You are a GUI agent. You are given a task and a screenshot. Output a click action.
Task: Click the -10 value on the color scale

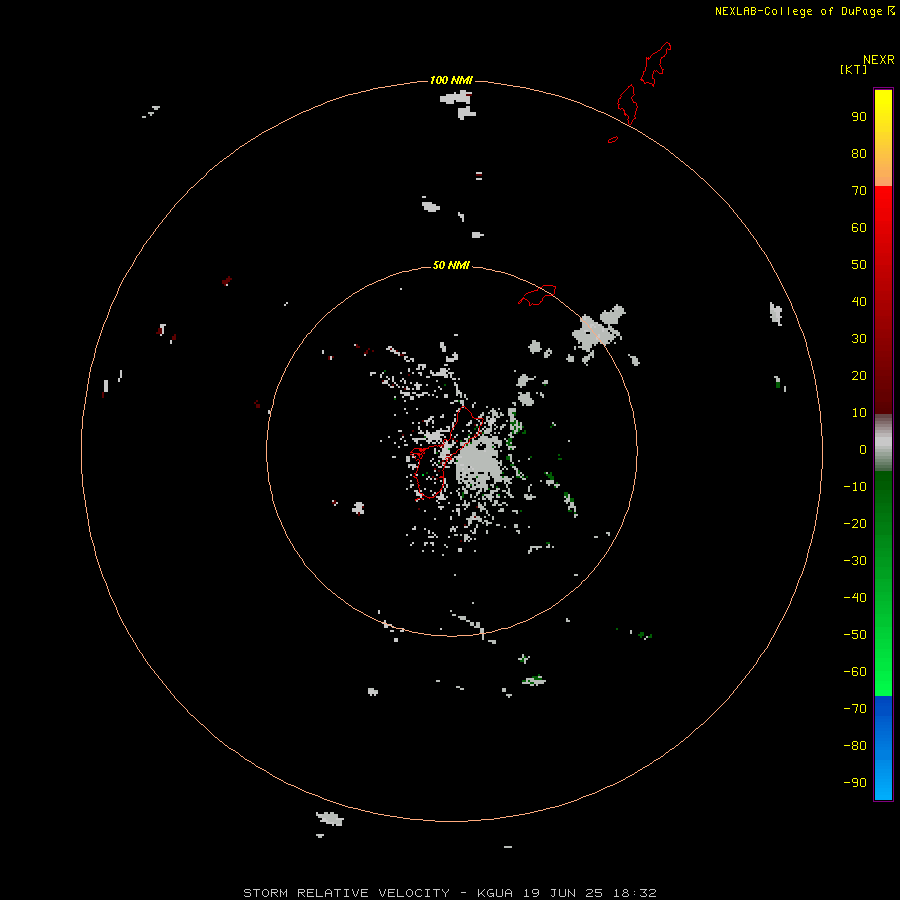(x=855, y=487)
